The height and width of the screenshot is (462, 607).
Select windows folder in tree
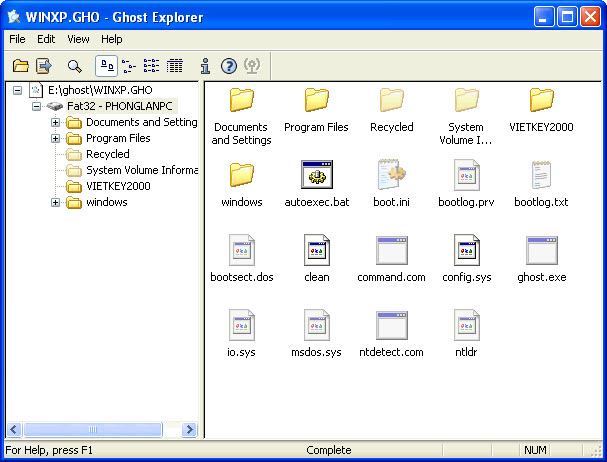click(106, 202)
